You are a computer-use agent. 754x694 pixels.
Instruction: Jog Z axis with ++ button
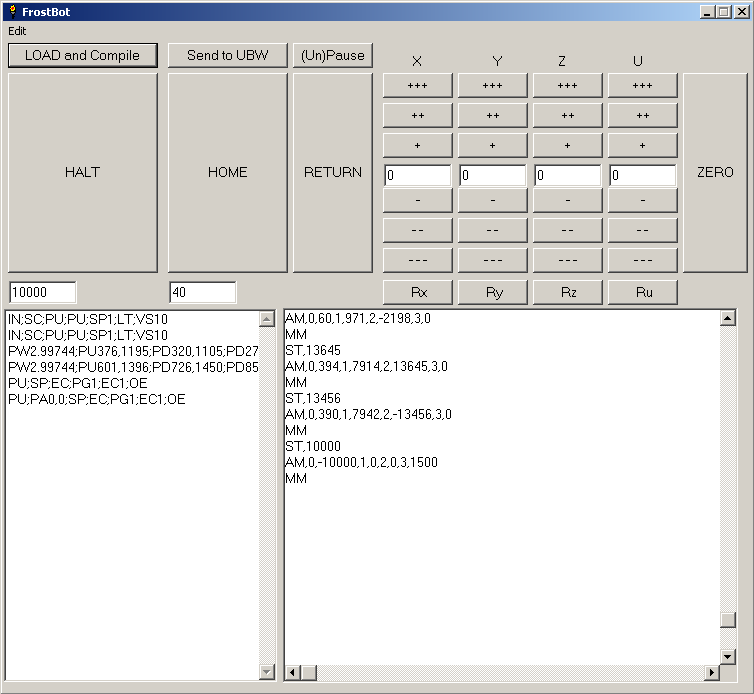[567, 115]
